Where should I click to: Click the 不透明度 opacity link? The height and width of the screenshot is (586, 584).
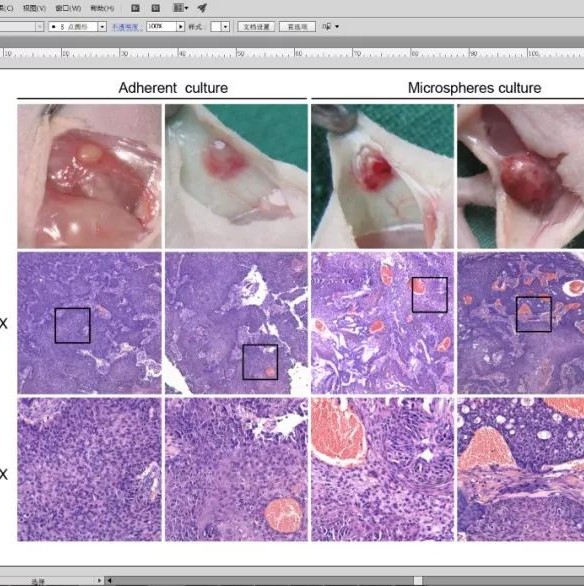pos(125,27)
